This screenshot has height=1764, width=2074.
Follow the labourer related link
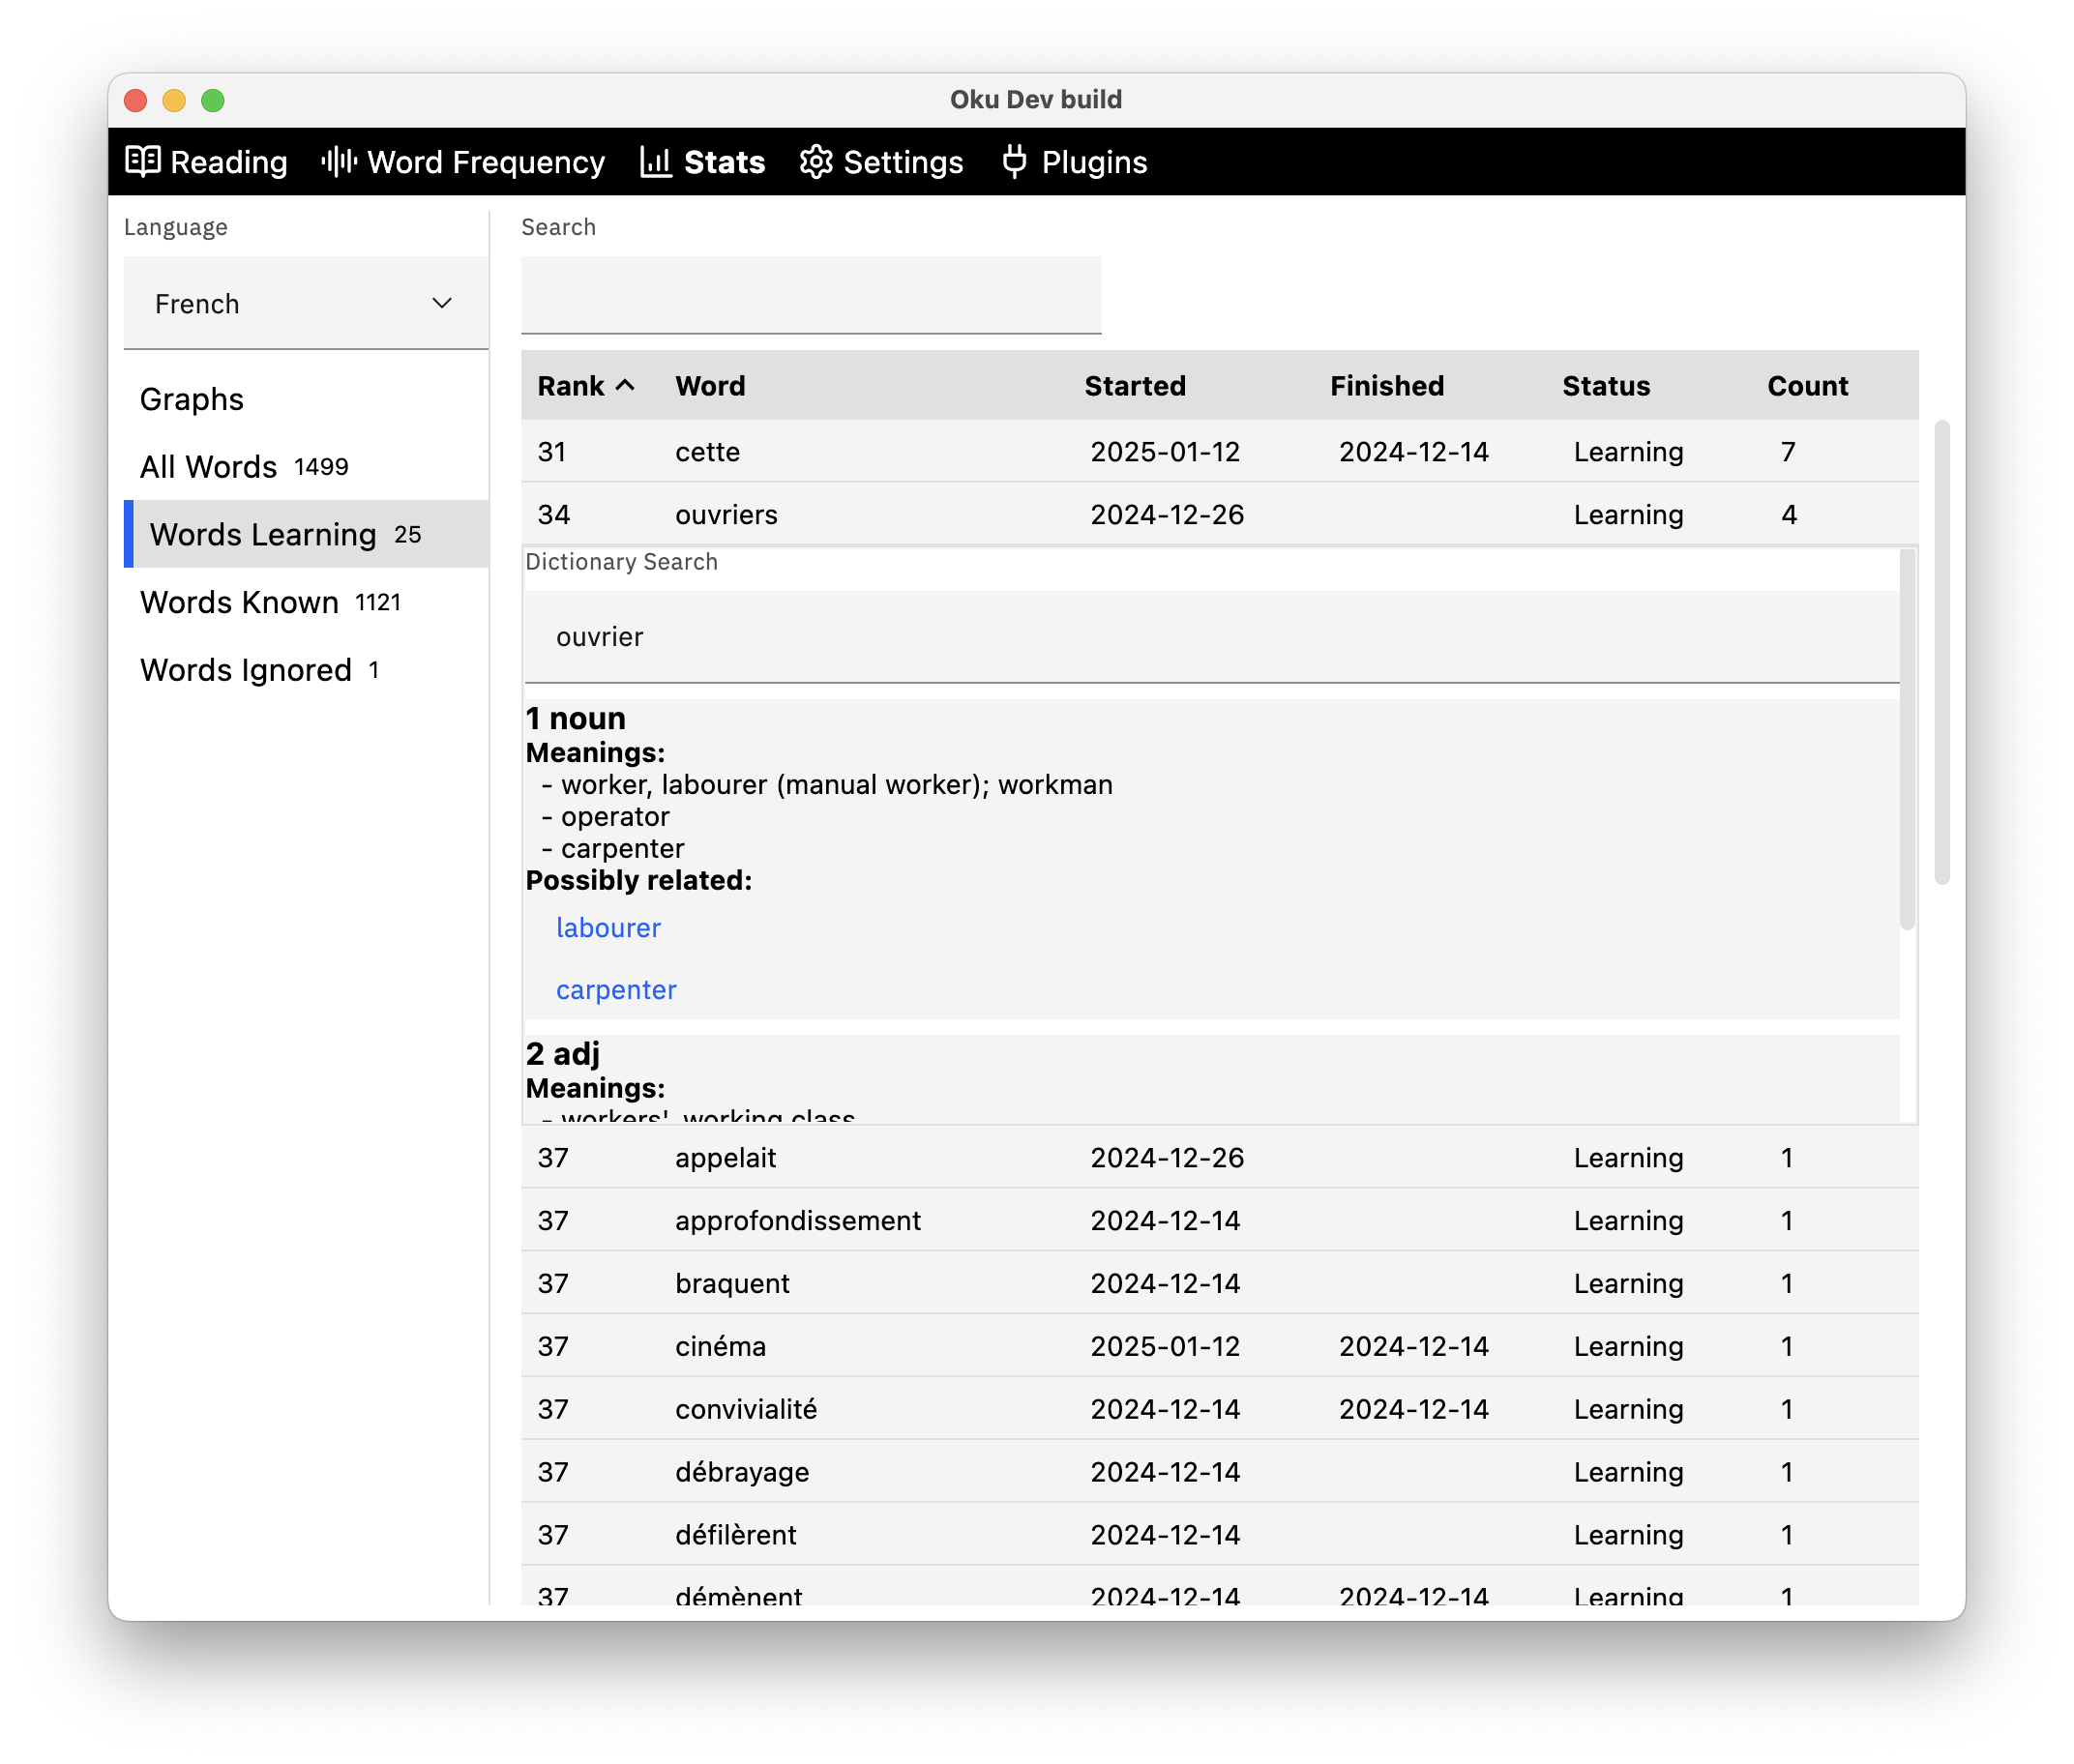(608, 928)
